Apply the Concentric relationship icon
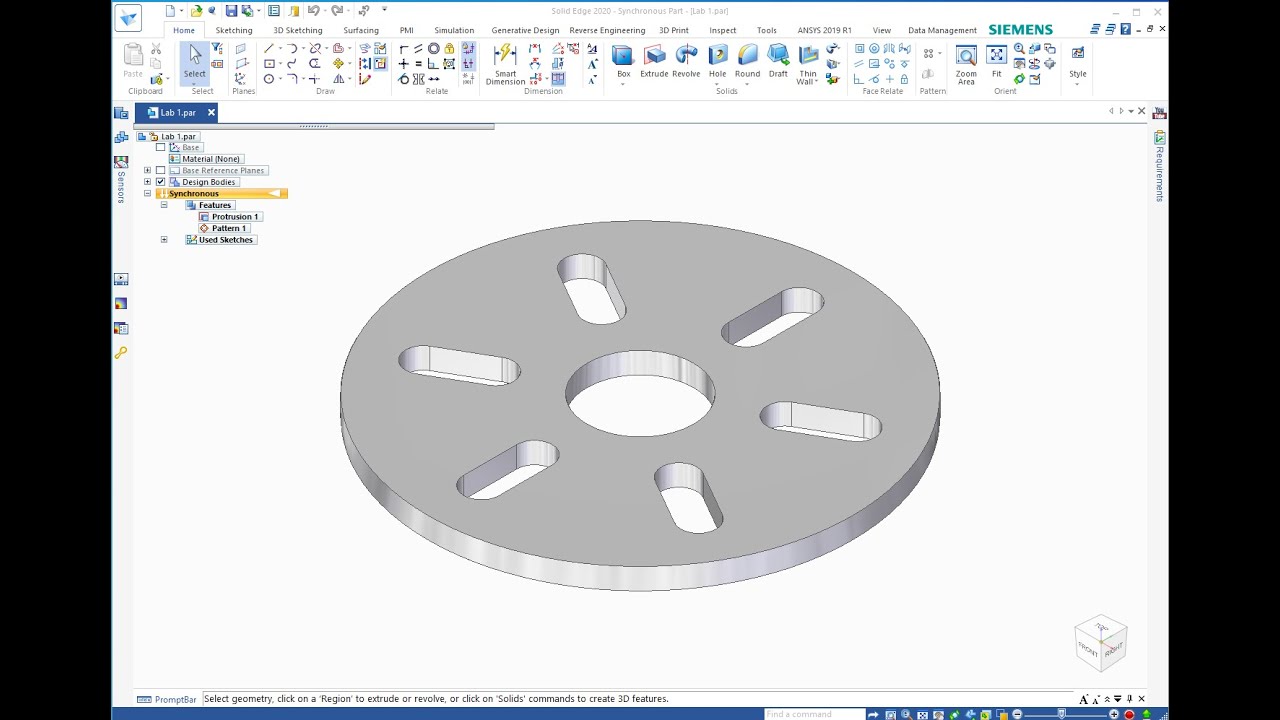This screenshot has width=1280, height=720. click(x=433, y=48)
